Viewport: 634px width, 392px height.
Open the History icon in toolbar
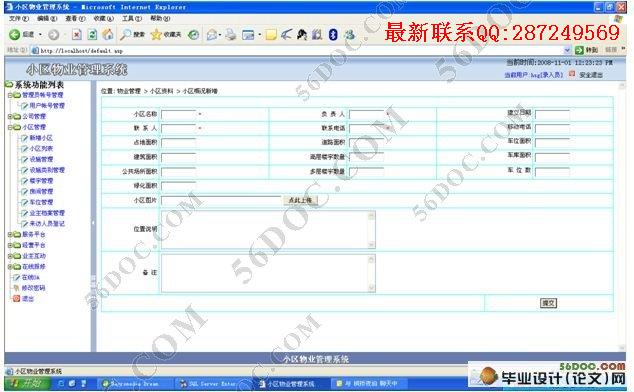pyautogui.click(x=194, y=35)
